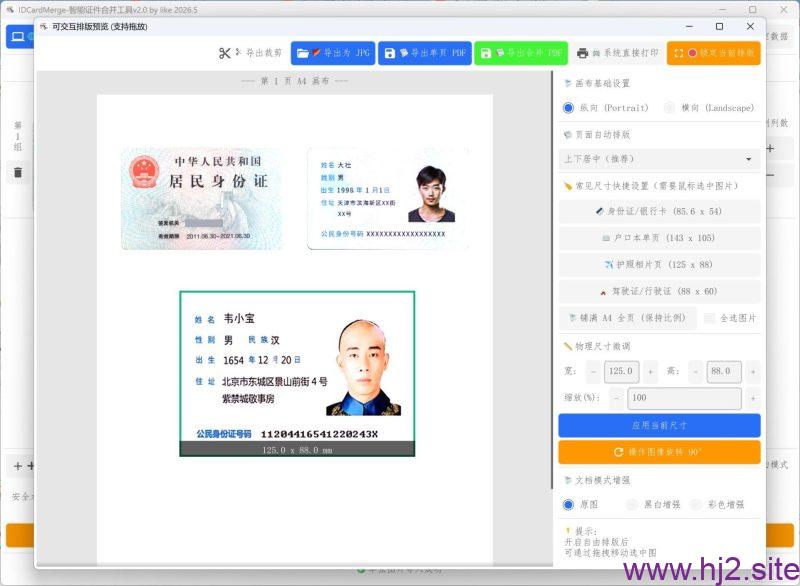Click 导出单页 PDF button
Image resolution: width=800 pixels, height=586 pixels.
pos(425,53)
